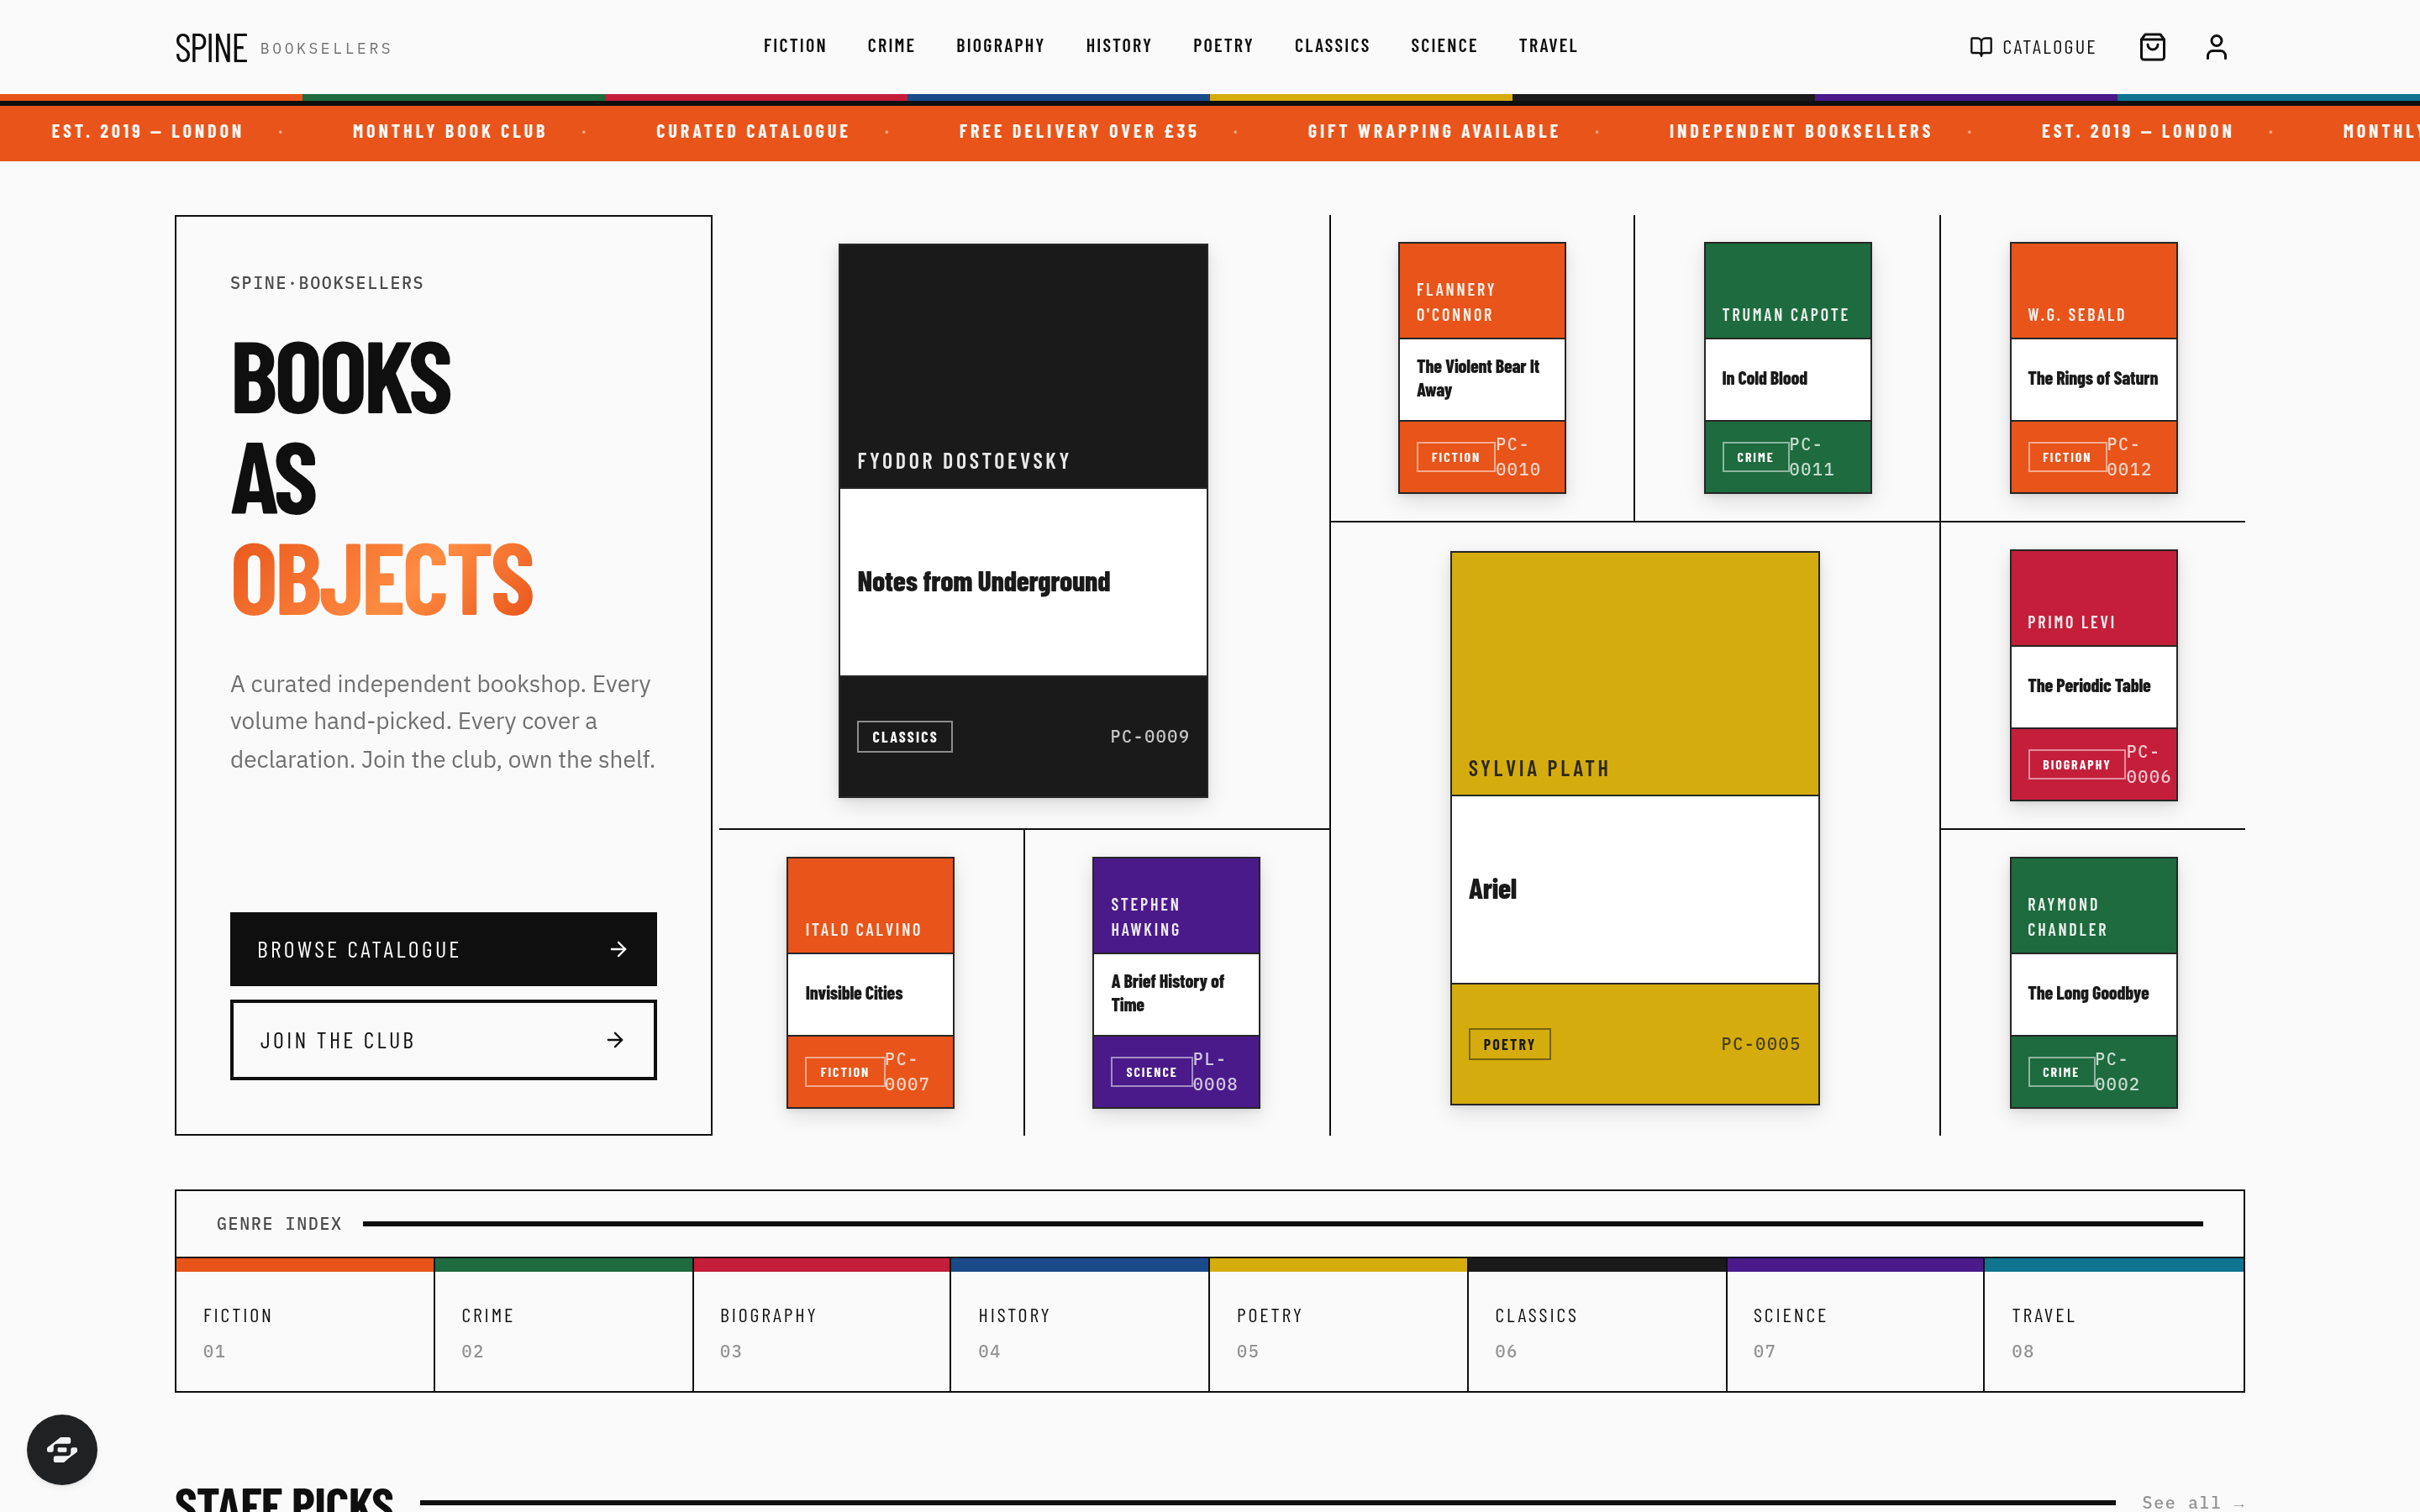Open The Violent Bear It Away cover

1482,367
